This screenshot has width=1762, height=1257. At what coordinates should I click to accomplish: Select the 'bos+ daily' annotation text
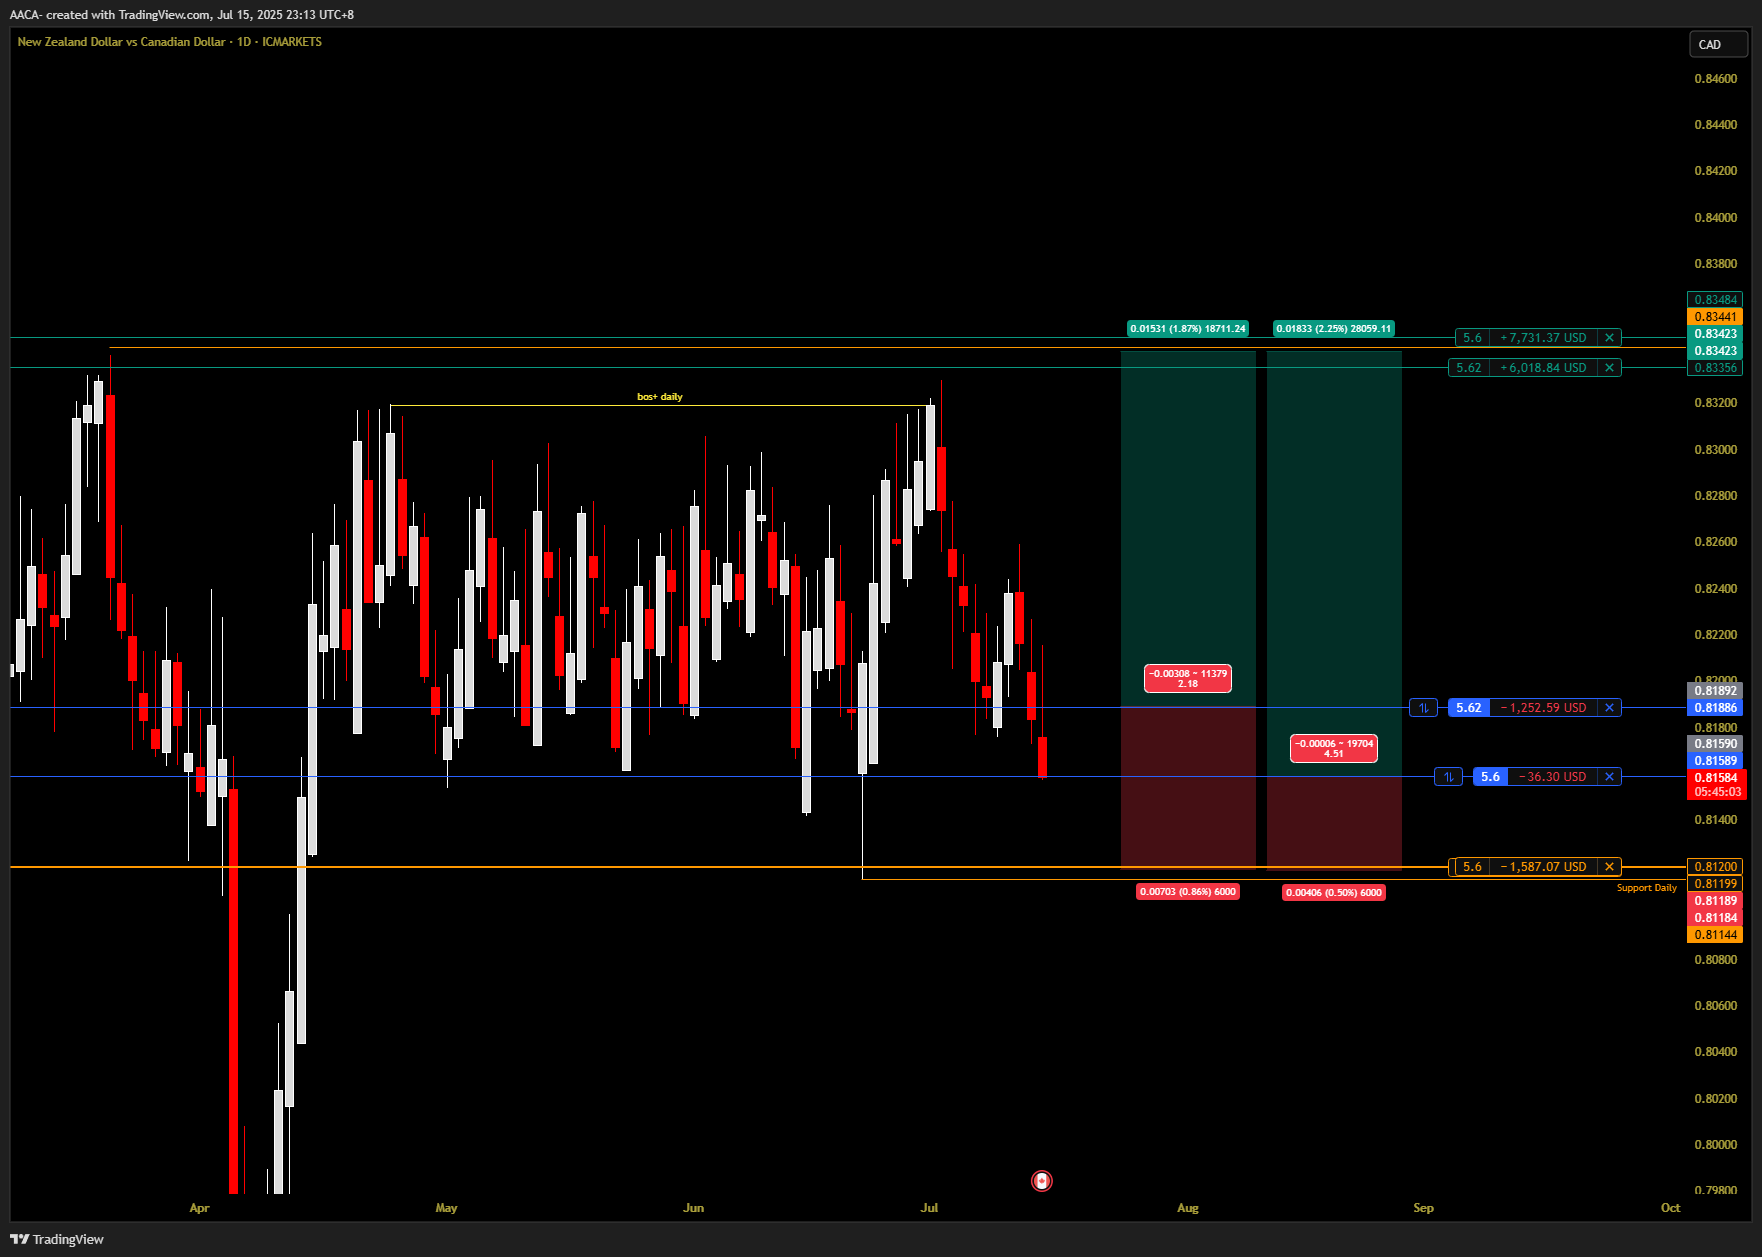tap(660, 397)
